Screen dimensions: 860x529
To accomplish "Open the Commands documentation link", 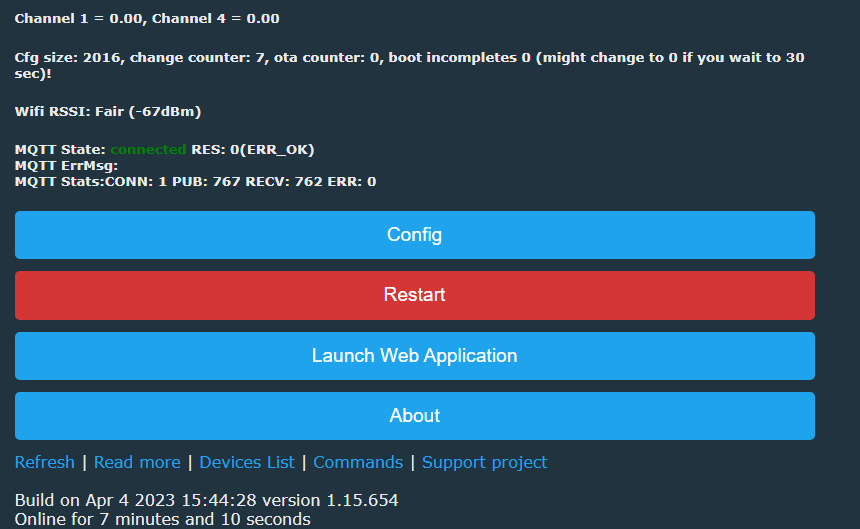I will coord(358,462).
